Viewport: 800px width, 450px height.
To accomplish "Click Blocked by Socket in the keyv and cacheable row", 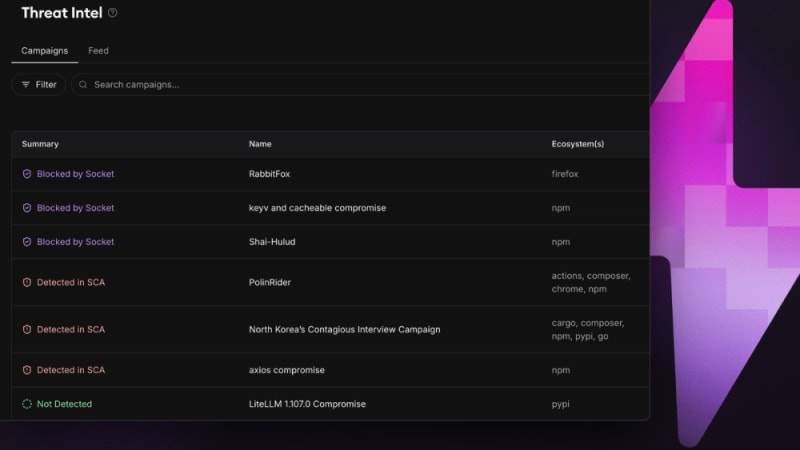I will click(x=76, y=208).
